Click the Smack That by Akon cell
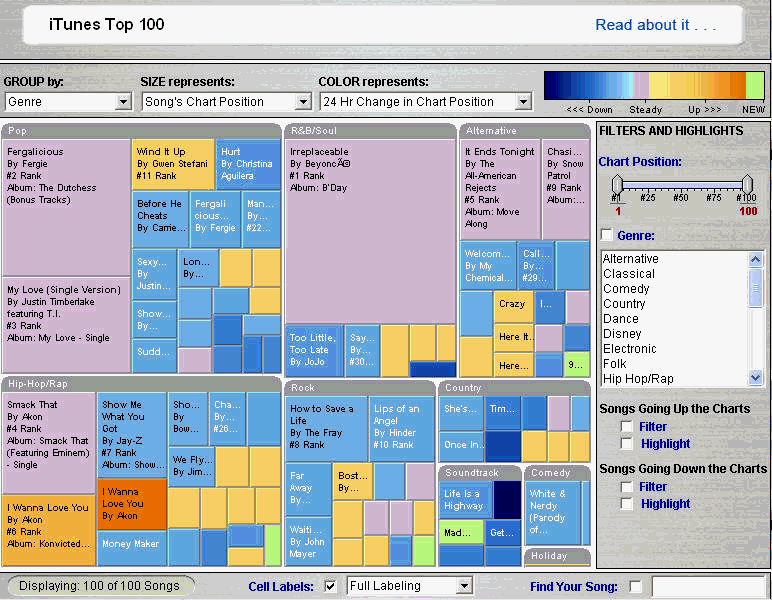This screenshot has width=772, height=600. tap(48, 440)
